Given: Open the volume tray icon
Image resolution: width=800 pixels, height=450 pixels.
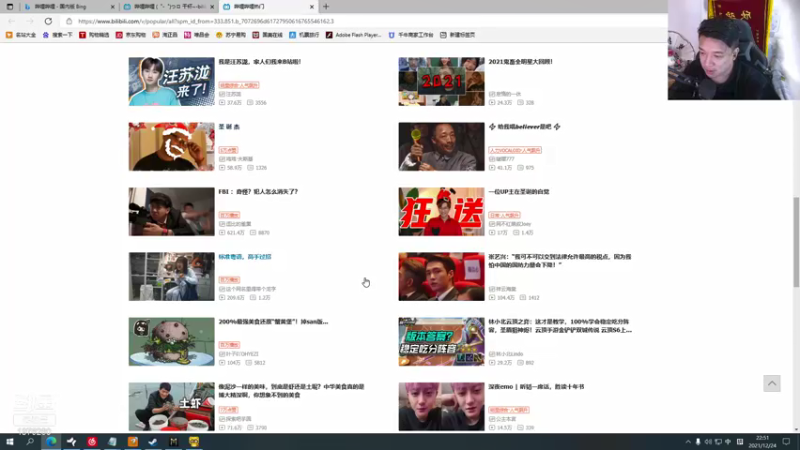Looking at the screenshot, I should coord(708,442).
